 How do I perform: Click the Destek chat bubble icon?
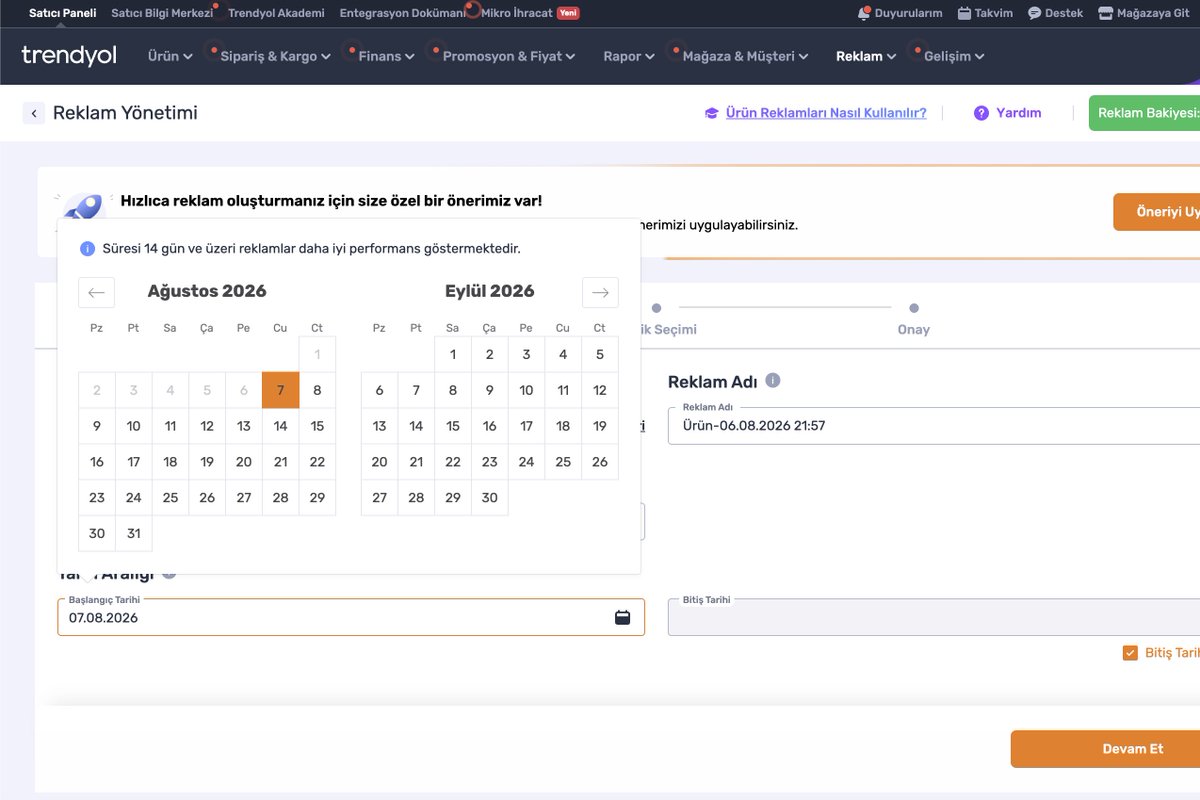point(1035,14)
